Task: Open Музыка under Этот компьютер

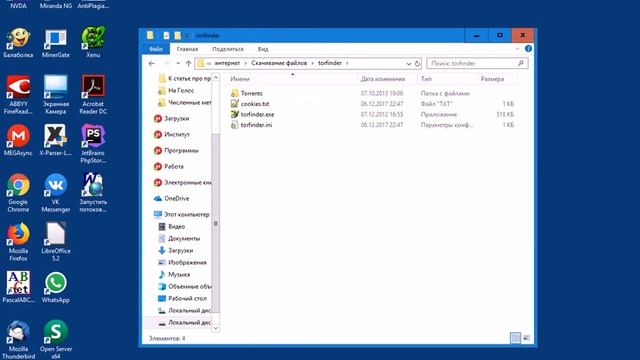Action: click(x=175, y=274)
